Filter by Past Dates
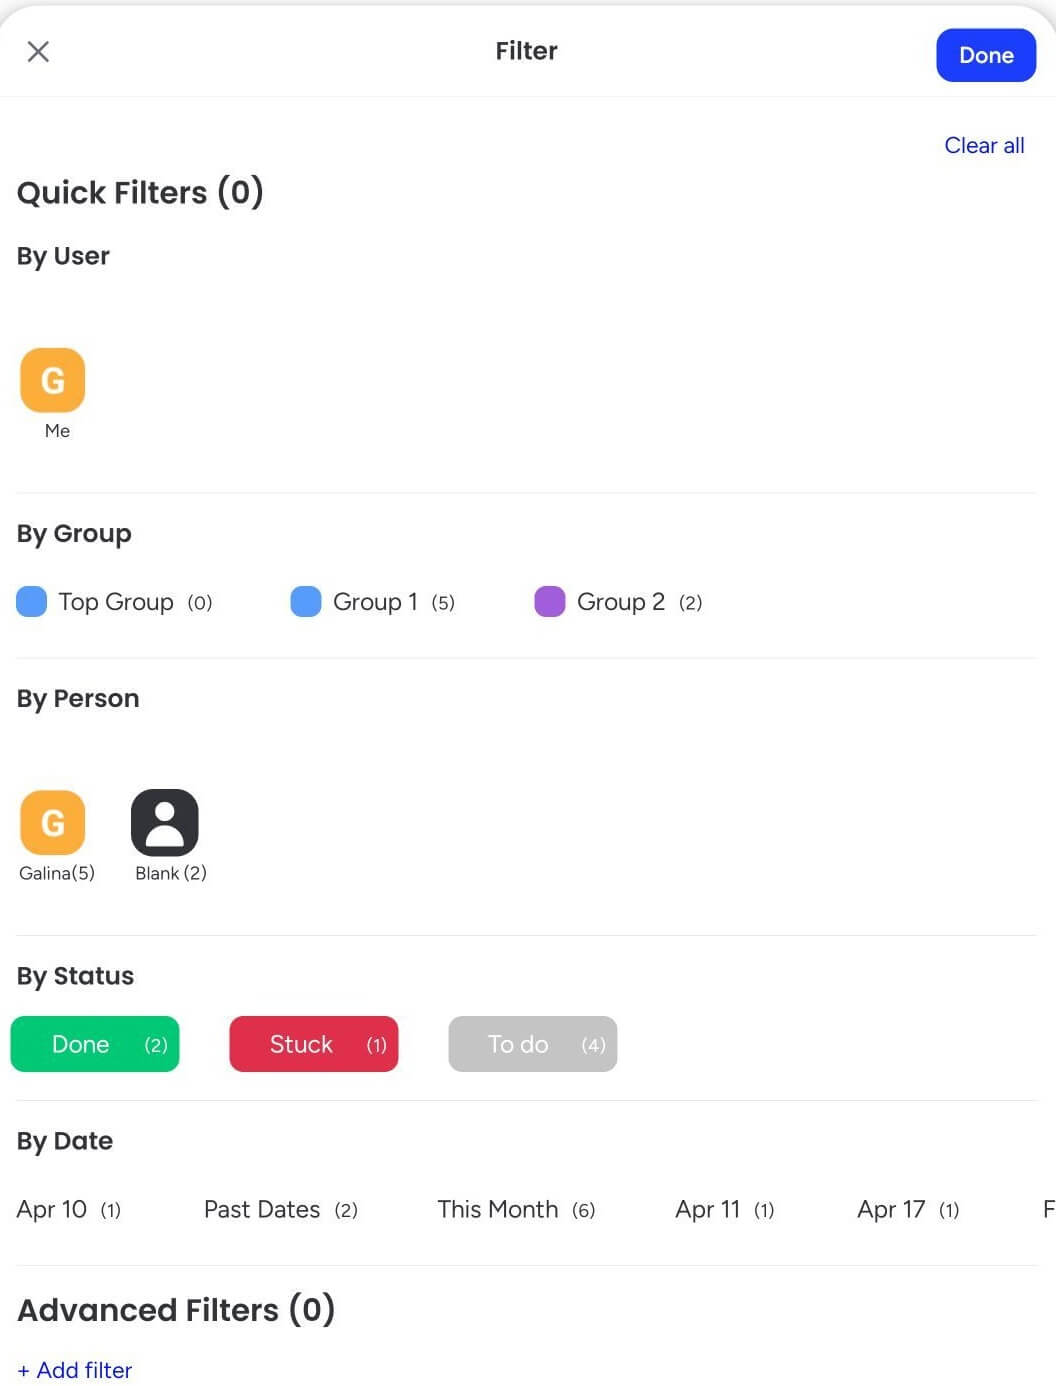Viewport: 1056px width, 1386px height. point(280,1210)
